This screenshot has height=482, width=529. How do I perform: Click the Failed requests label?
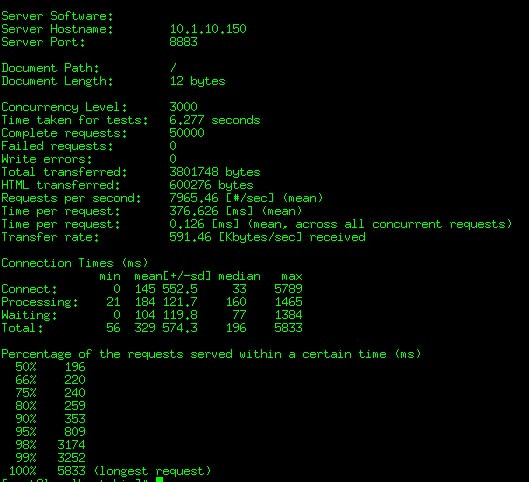tap(57, 146)
